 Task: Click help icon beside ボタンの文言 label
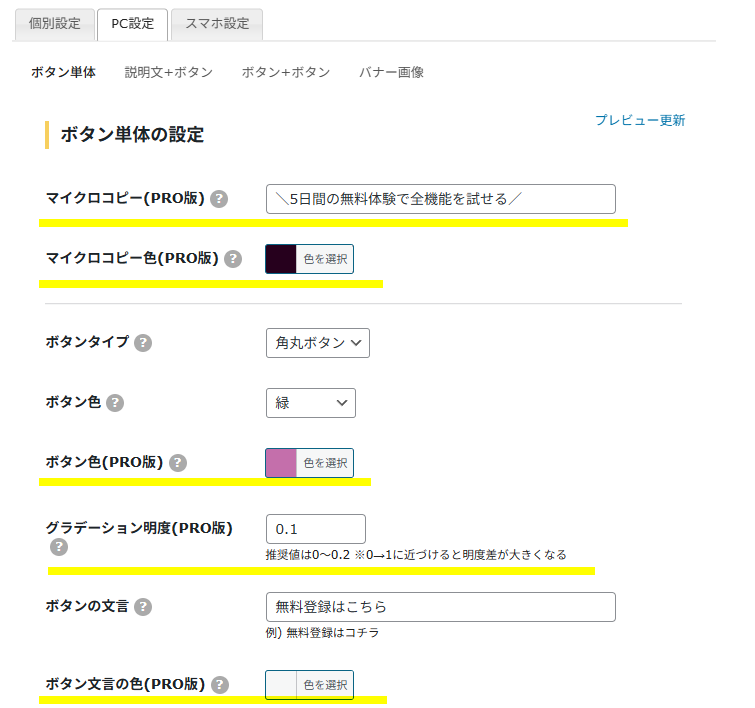(x=143, y=607)
